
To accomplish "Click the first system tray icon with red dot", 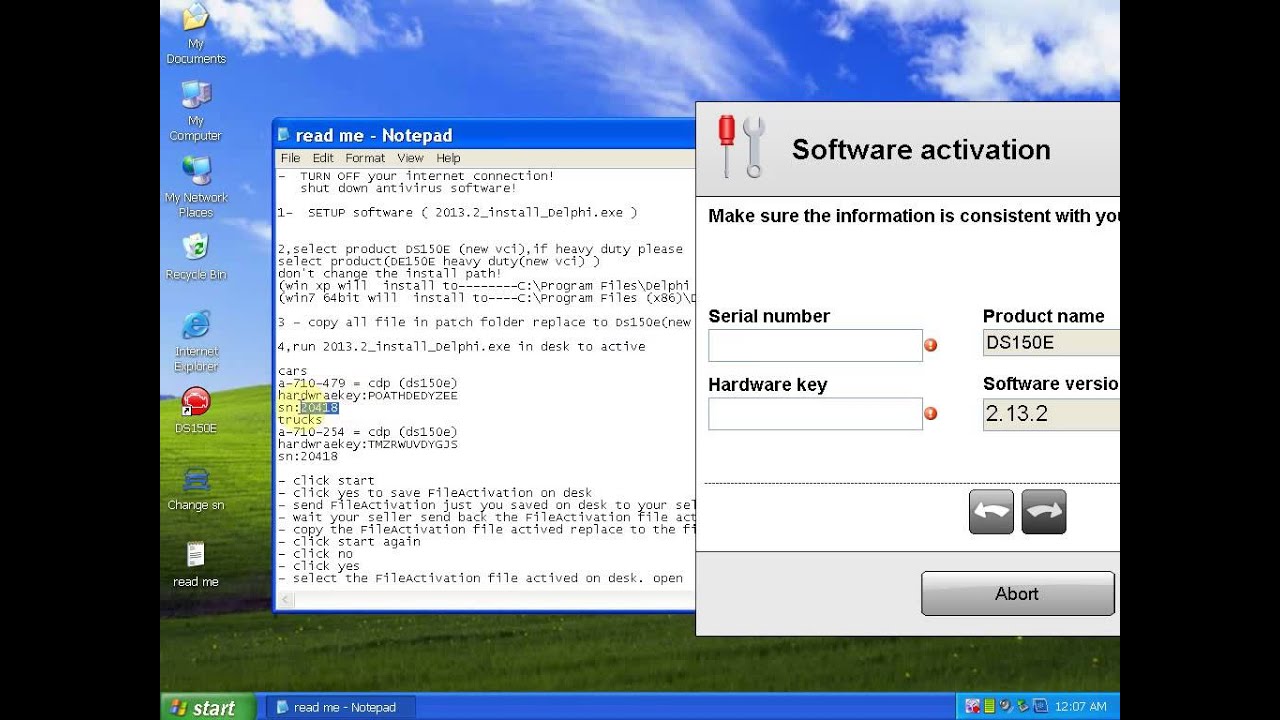I will pyautogui.click(x=972, y=707).
